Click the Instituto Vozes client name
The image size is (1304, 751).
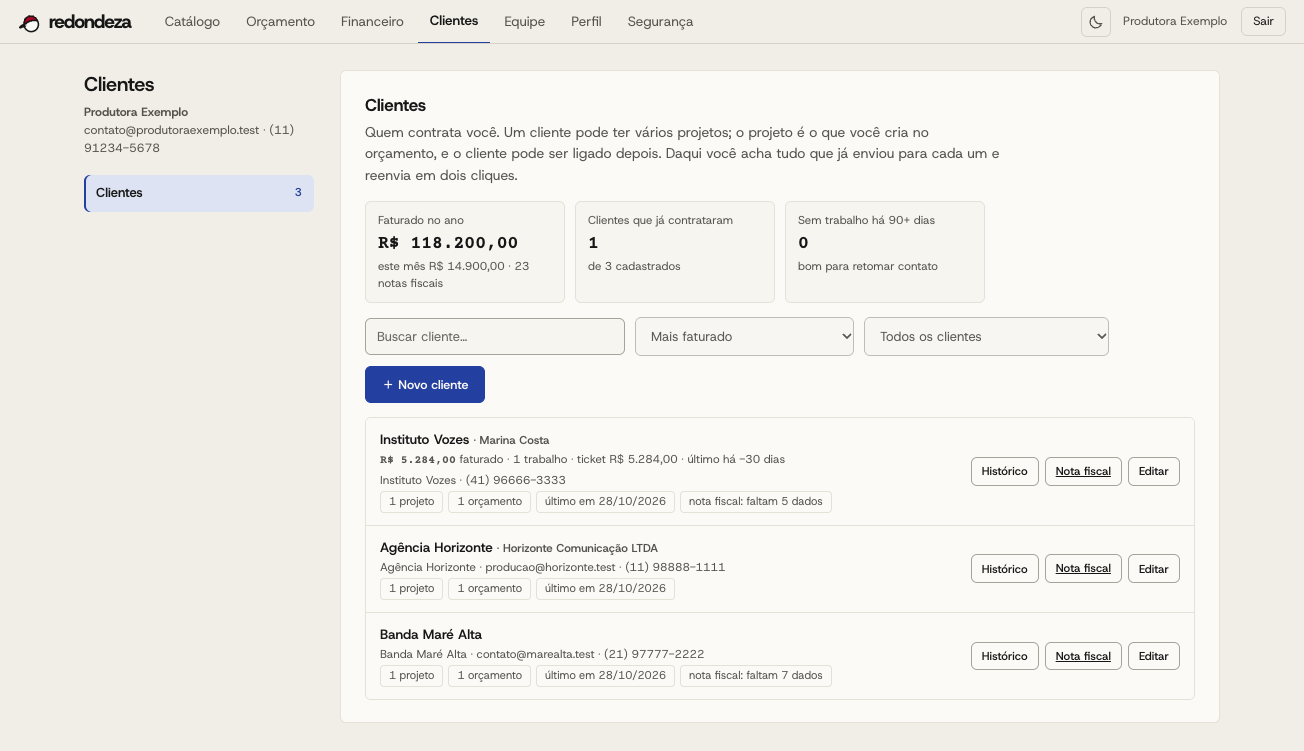[424, 440]
